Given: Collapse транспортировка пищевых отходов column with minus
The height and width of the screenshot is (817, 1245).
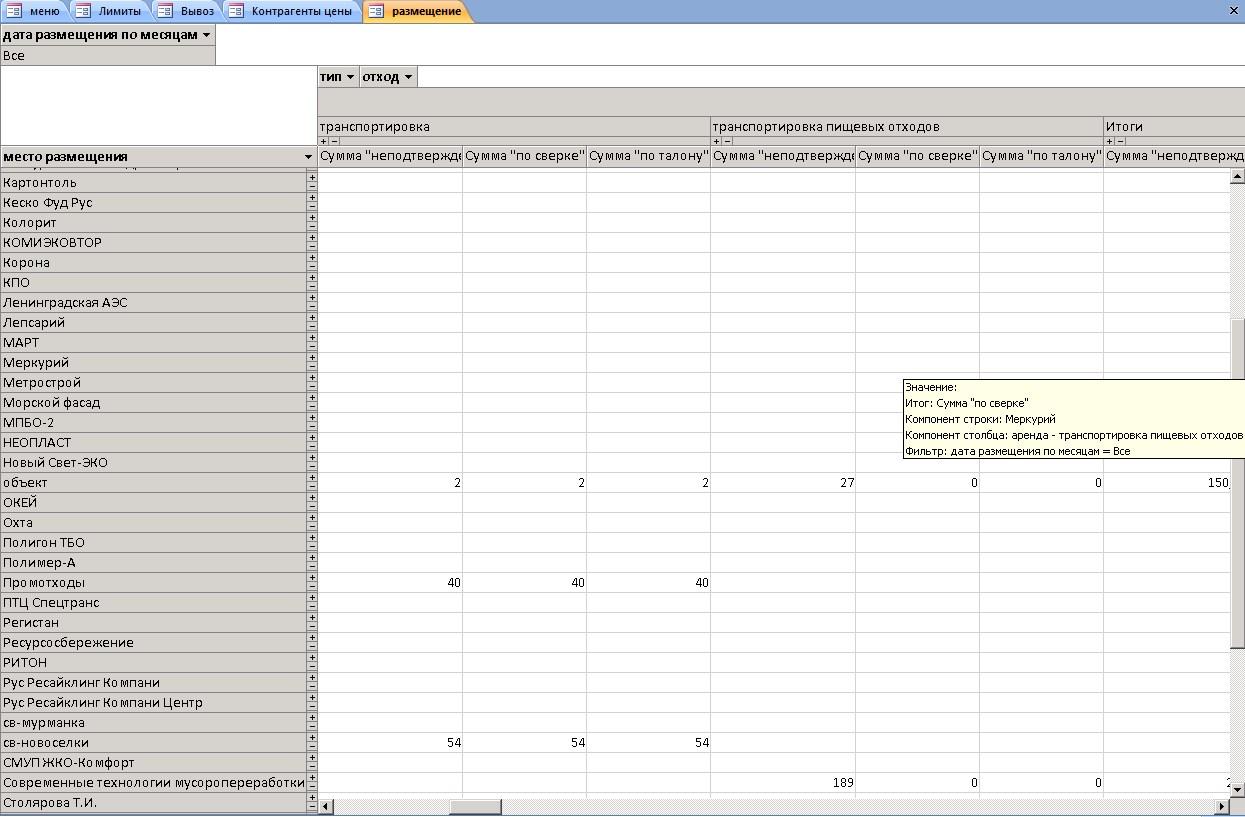Looking at the screenshot, I should [727, 141].
